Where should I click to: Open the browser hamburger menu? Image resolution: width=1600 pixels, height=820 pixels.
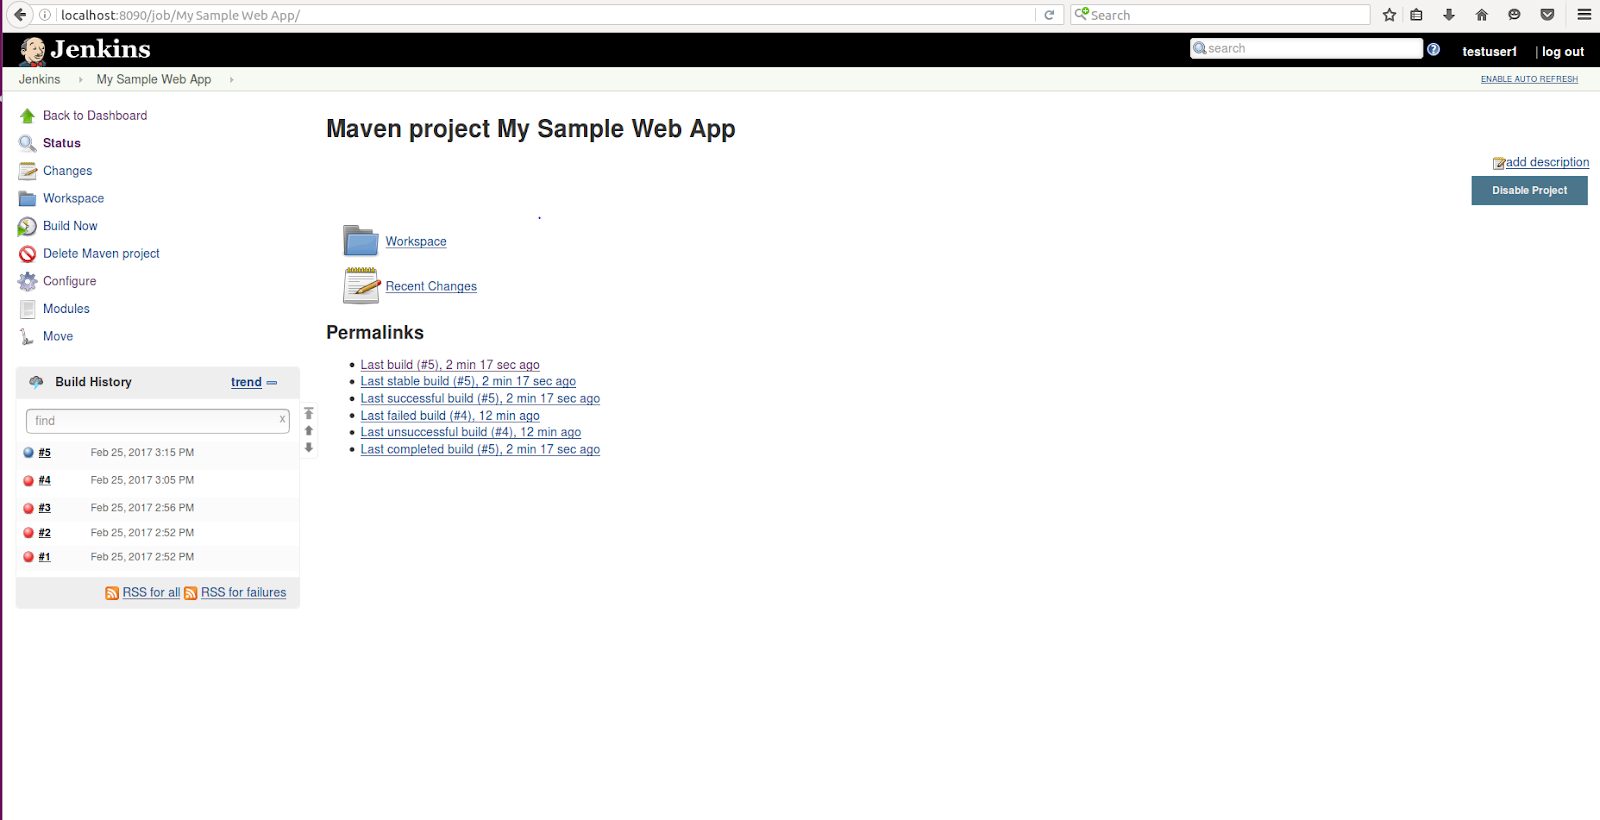1584,15
